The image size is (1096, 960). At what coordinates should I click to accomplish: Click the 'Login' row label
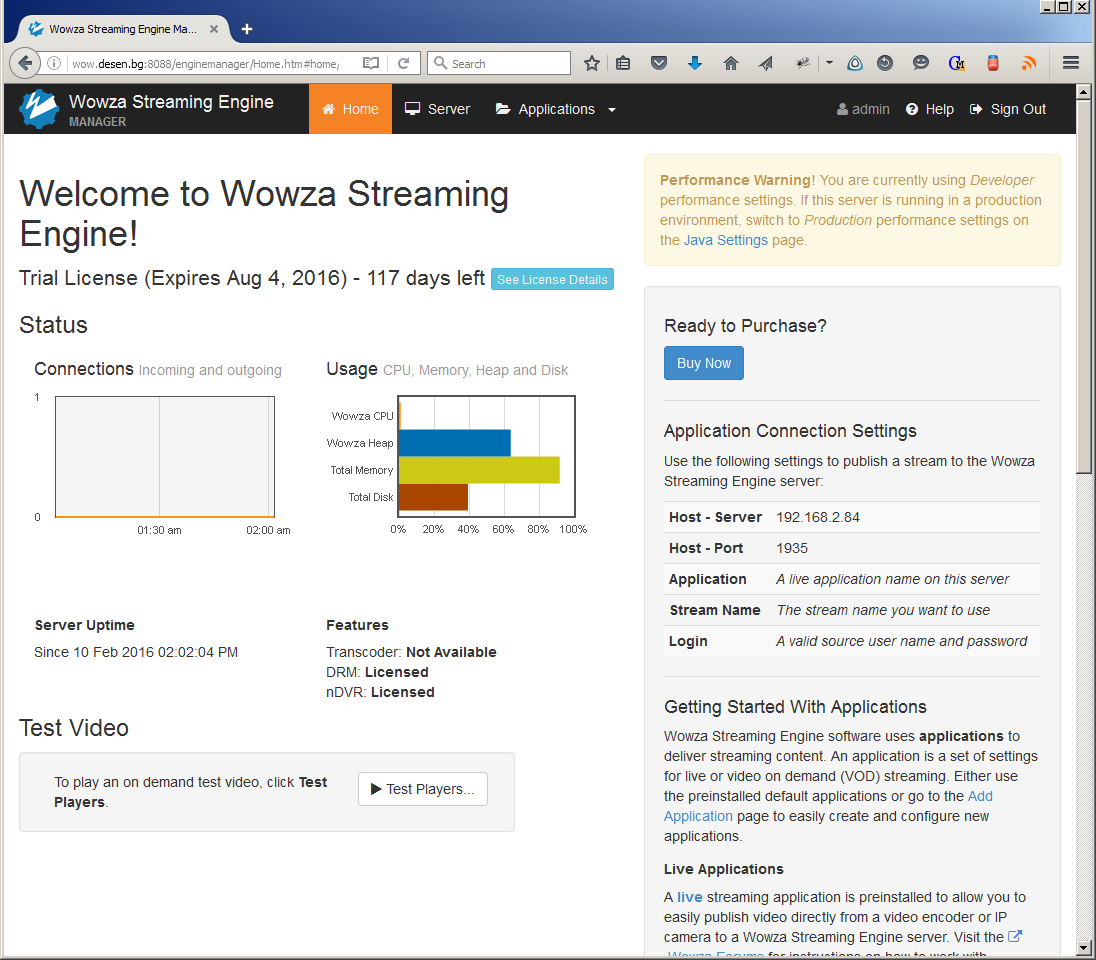tap(688, 641)
